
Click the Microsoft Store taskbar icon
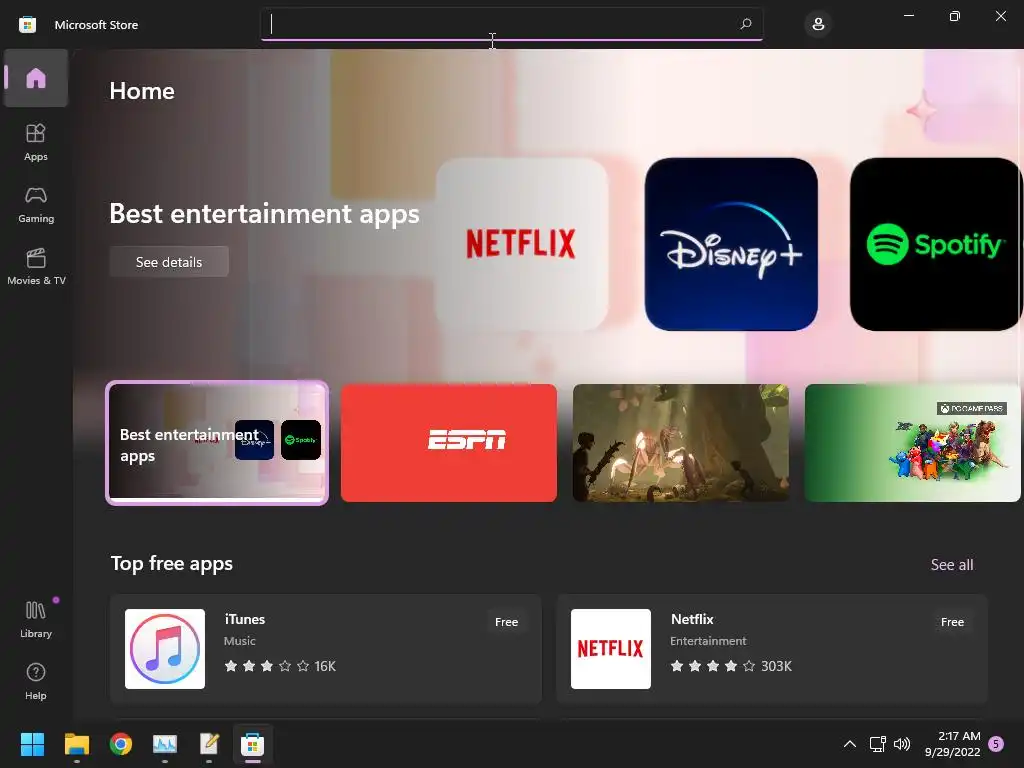[x=253, y=744]
